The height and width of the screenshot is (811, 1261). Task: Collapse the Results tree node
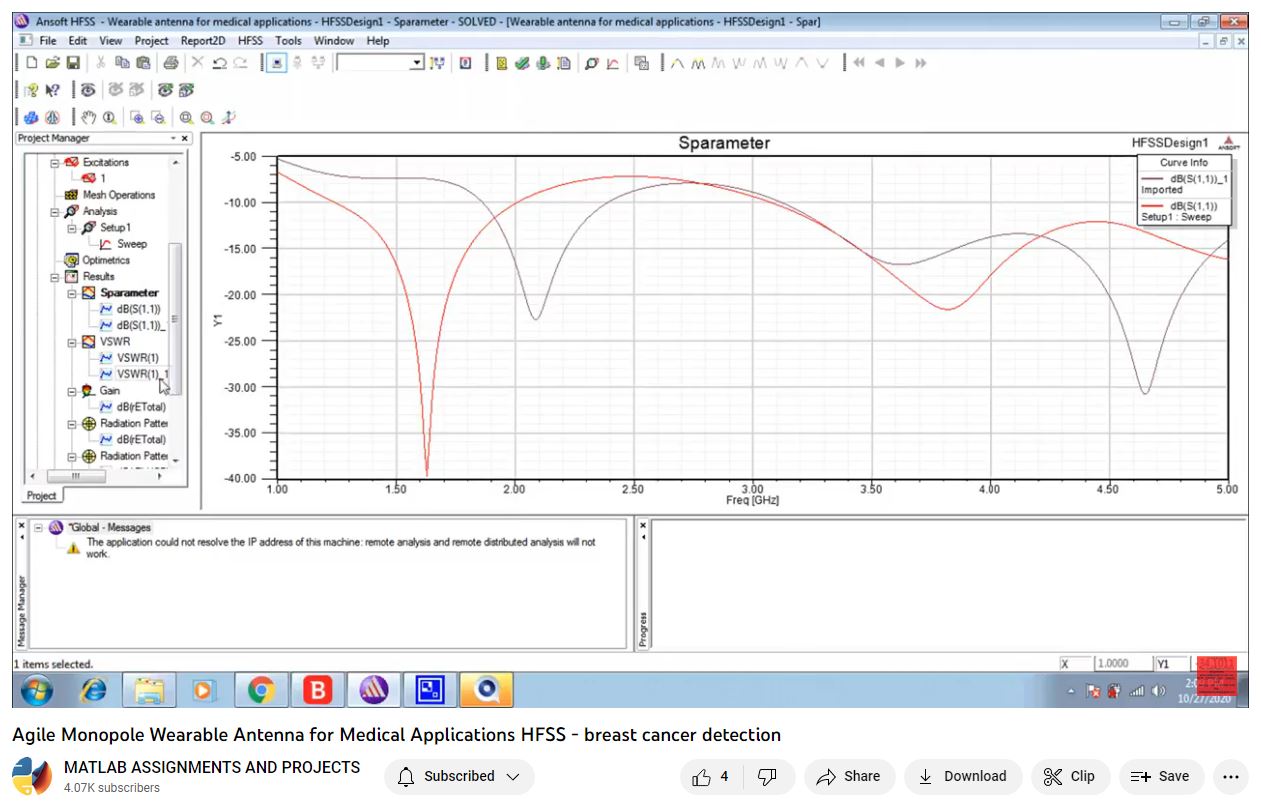click(56, 277)
